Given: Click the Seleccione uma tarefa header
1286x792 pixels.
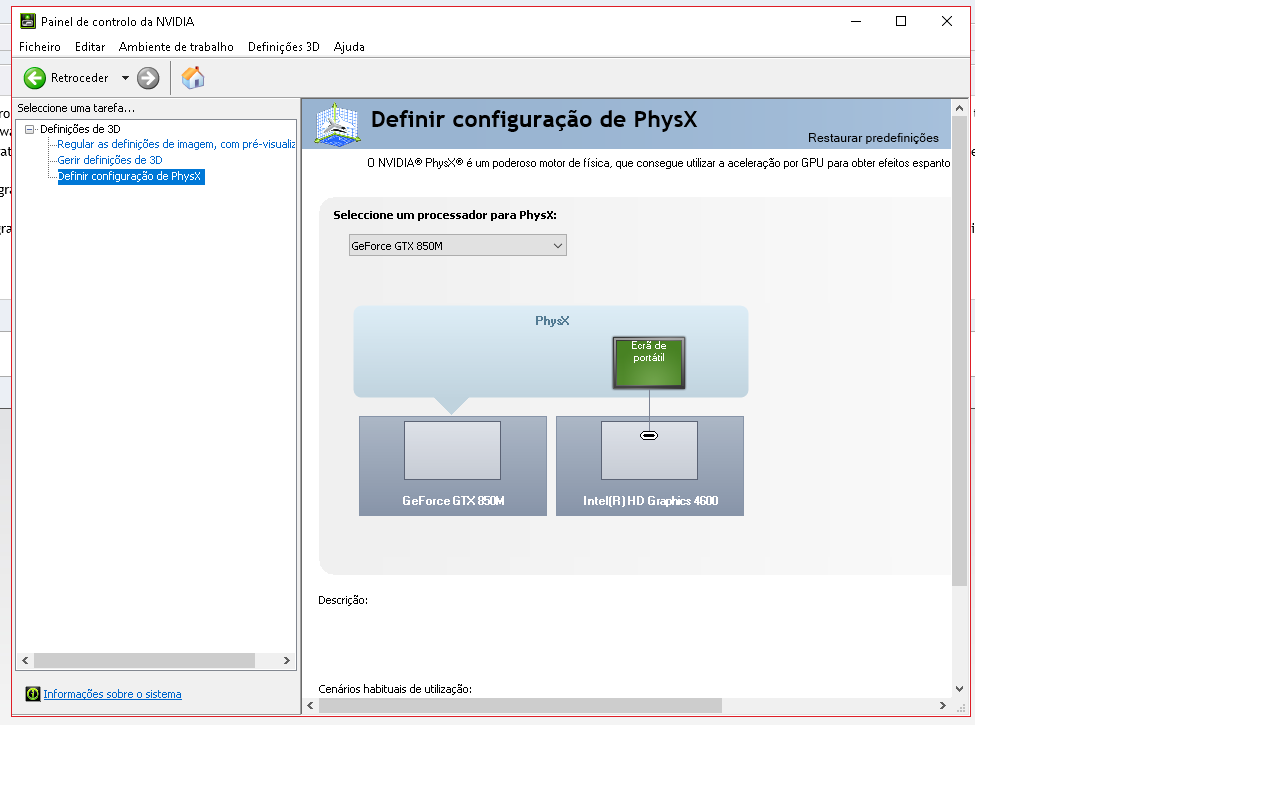Looking at the screenshot, I should pyautogui.click(x=76, y=108).
